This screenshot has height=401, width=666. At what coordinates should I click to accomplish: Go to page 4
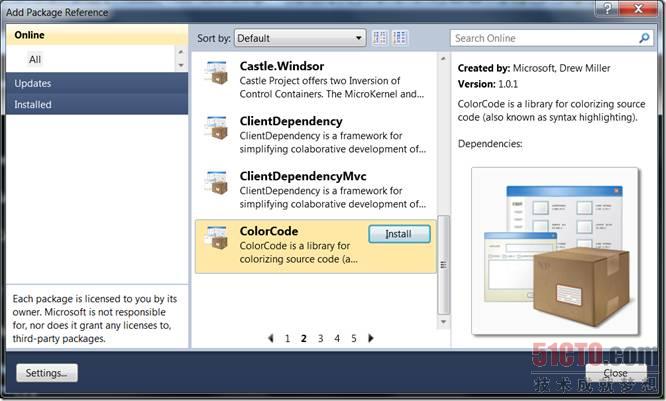337,339
